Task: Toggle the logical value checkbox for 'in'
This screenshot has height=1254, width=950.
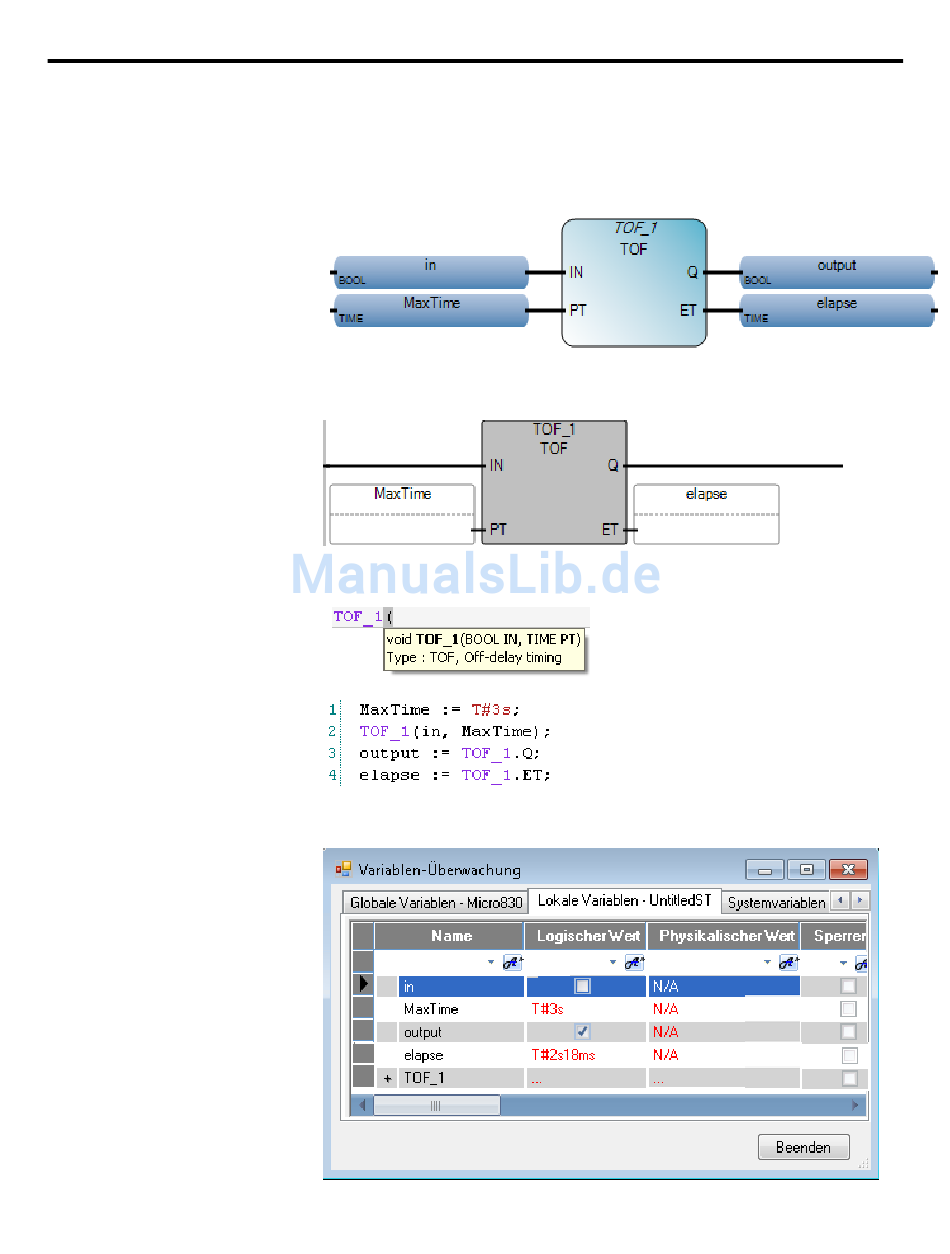Action: [582, 986]
